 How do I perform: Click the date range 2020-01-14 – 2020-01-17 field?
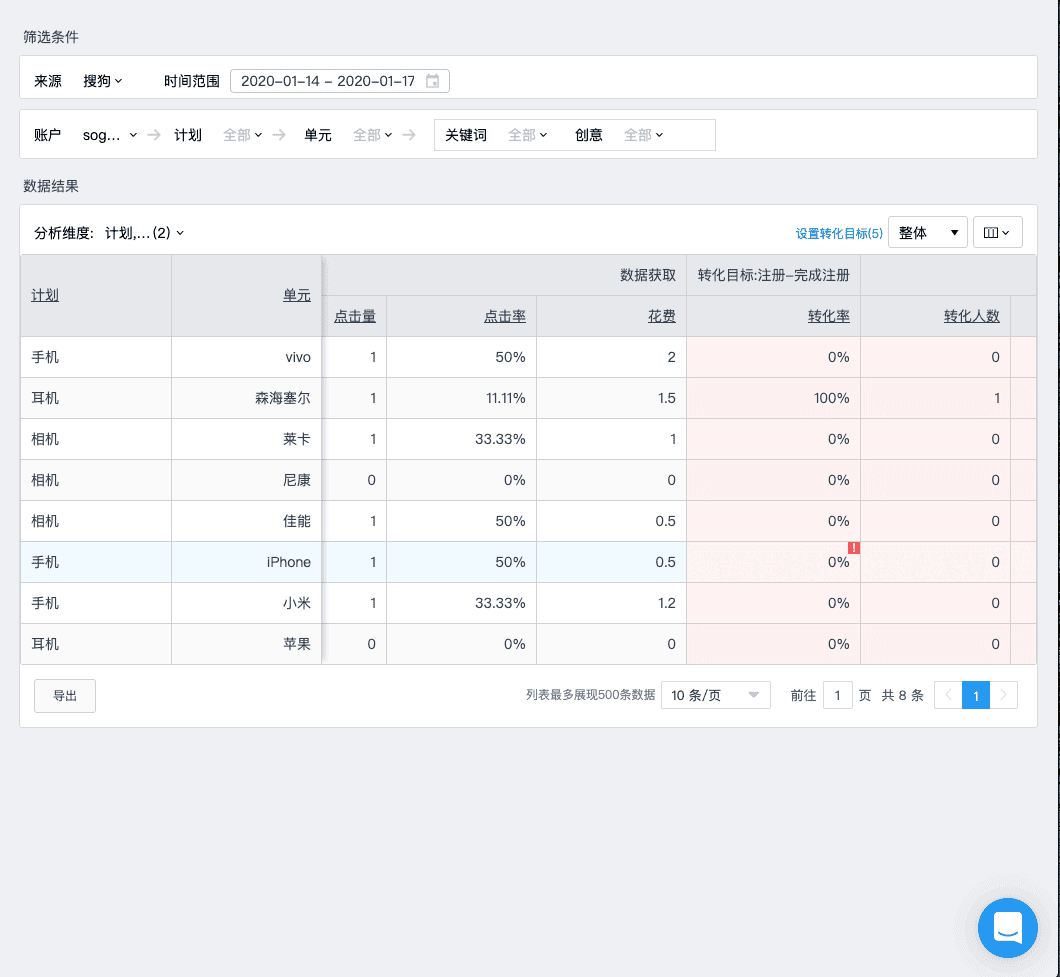pyautogui.click(x=340, y=81)
